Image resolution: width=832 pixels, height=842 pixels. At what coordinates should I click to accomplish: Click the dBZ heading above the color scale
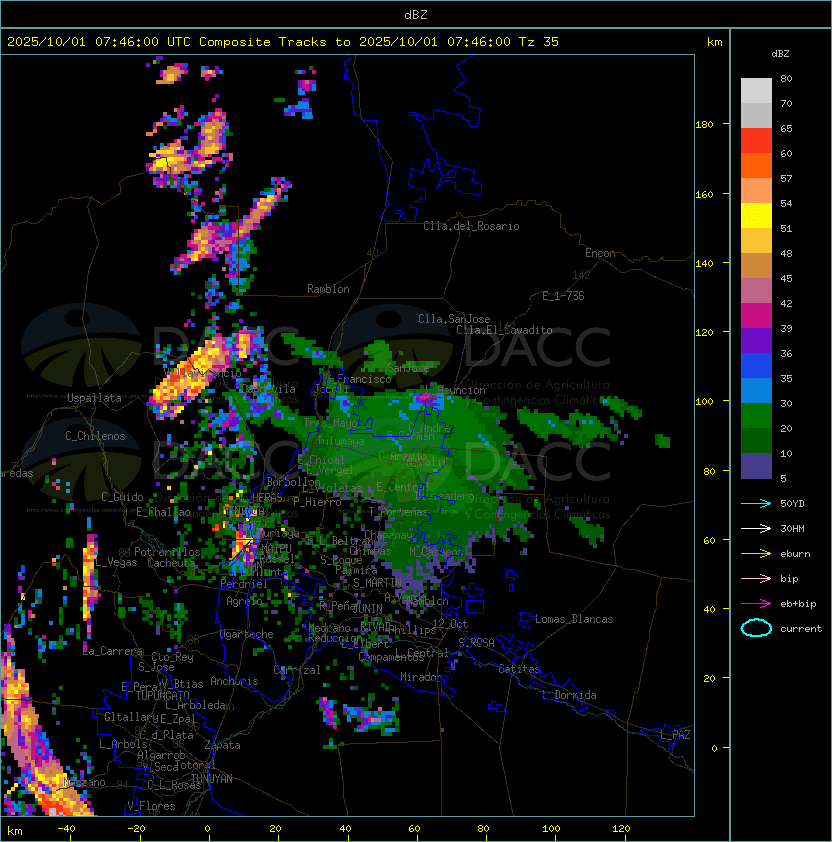pyautogui.click(x=780, y=54)
